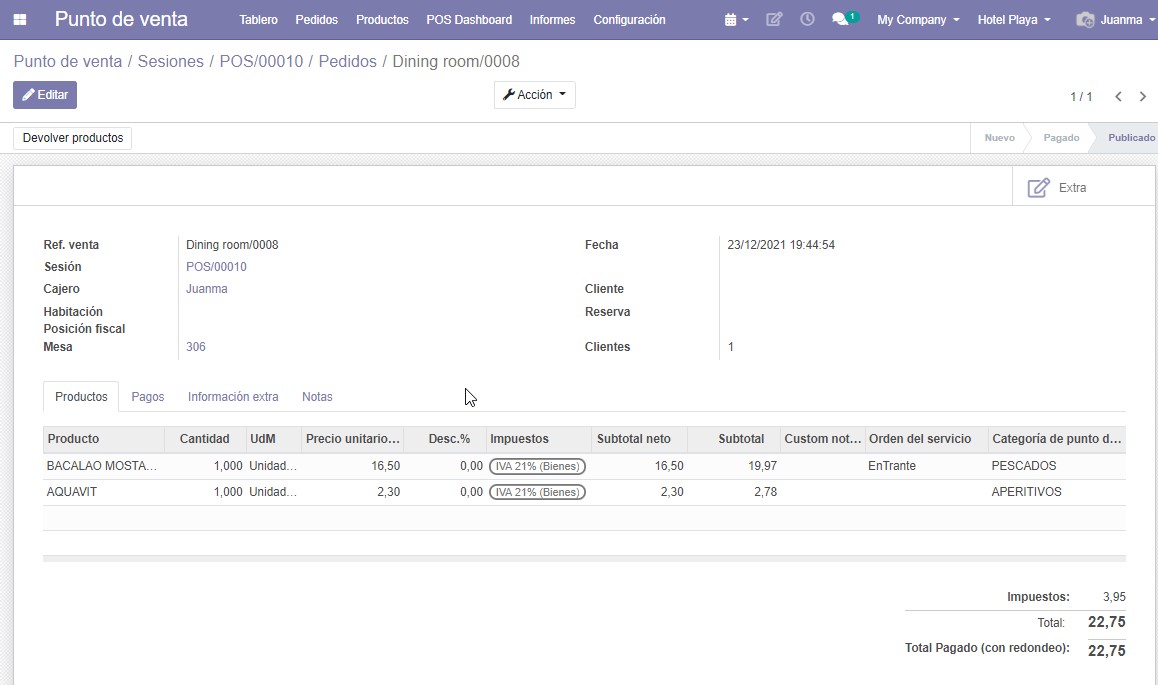Open the calendar icon dropdown in navbar
The image size is (1158, 685).
pyautogui.click(x=736, y=20)
